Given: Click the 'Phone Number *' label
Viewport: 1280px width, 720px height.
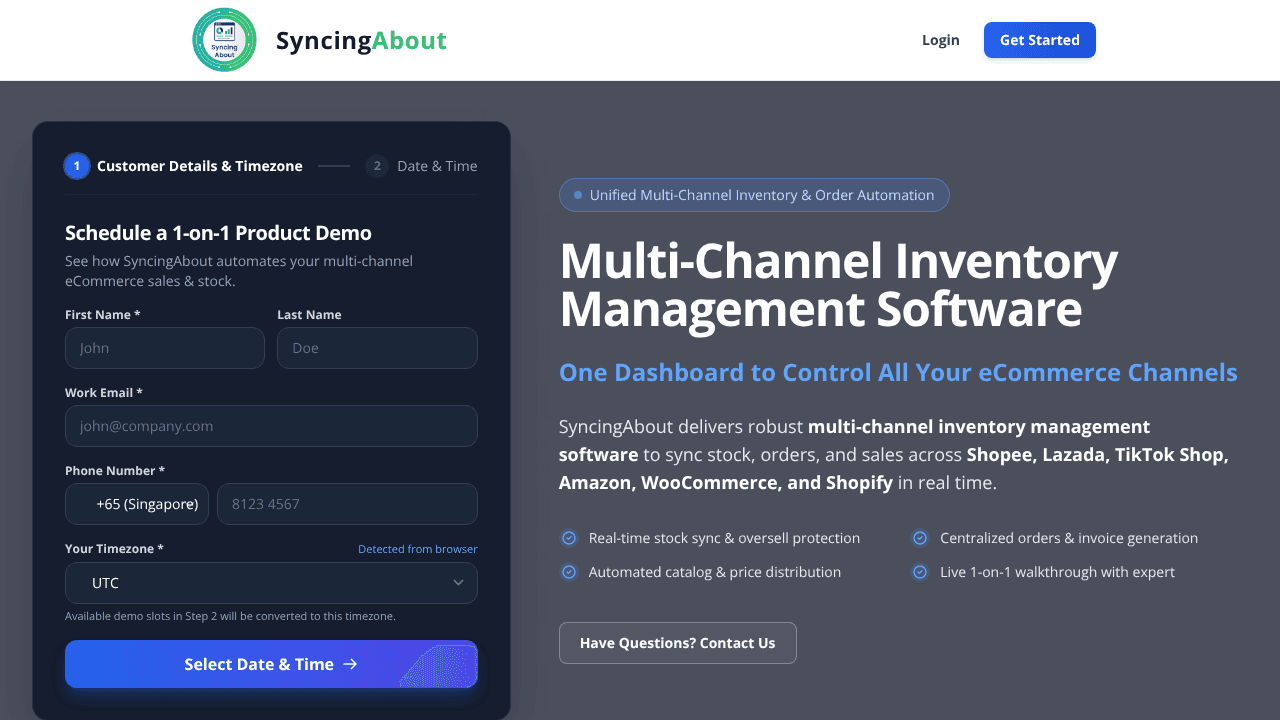Looking at the screenshot, I should click(x=115, y=471).
